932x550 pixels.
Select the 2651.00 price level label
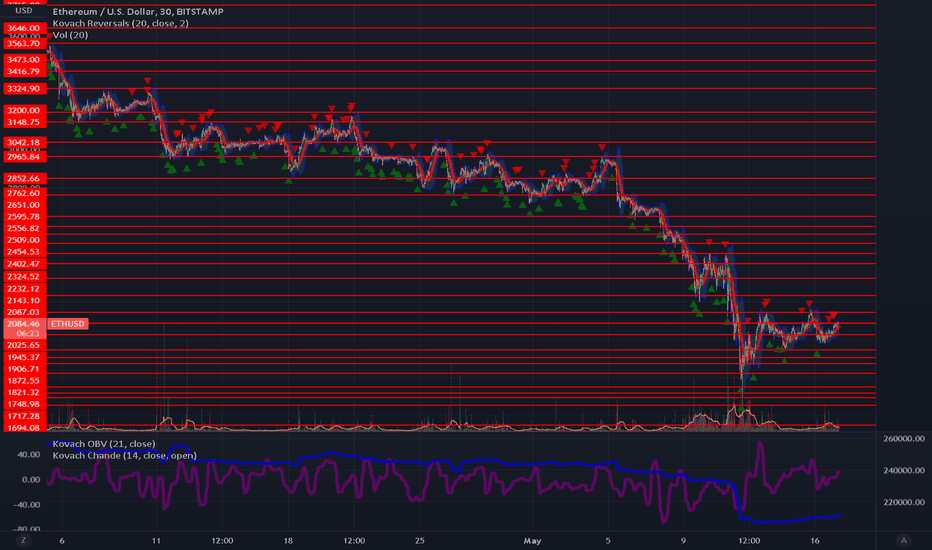pos(24,205)
